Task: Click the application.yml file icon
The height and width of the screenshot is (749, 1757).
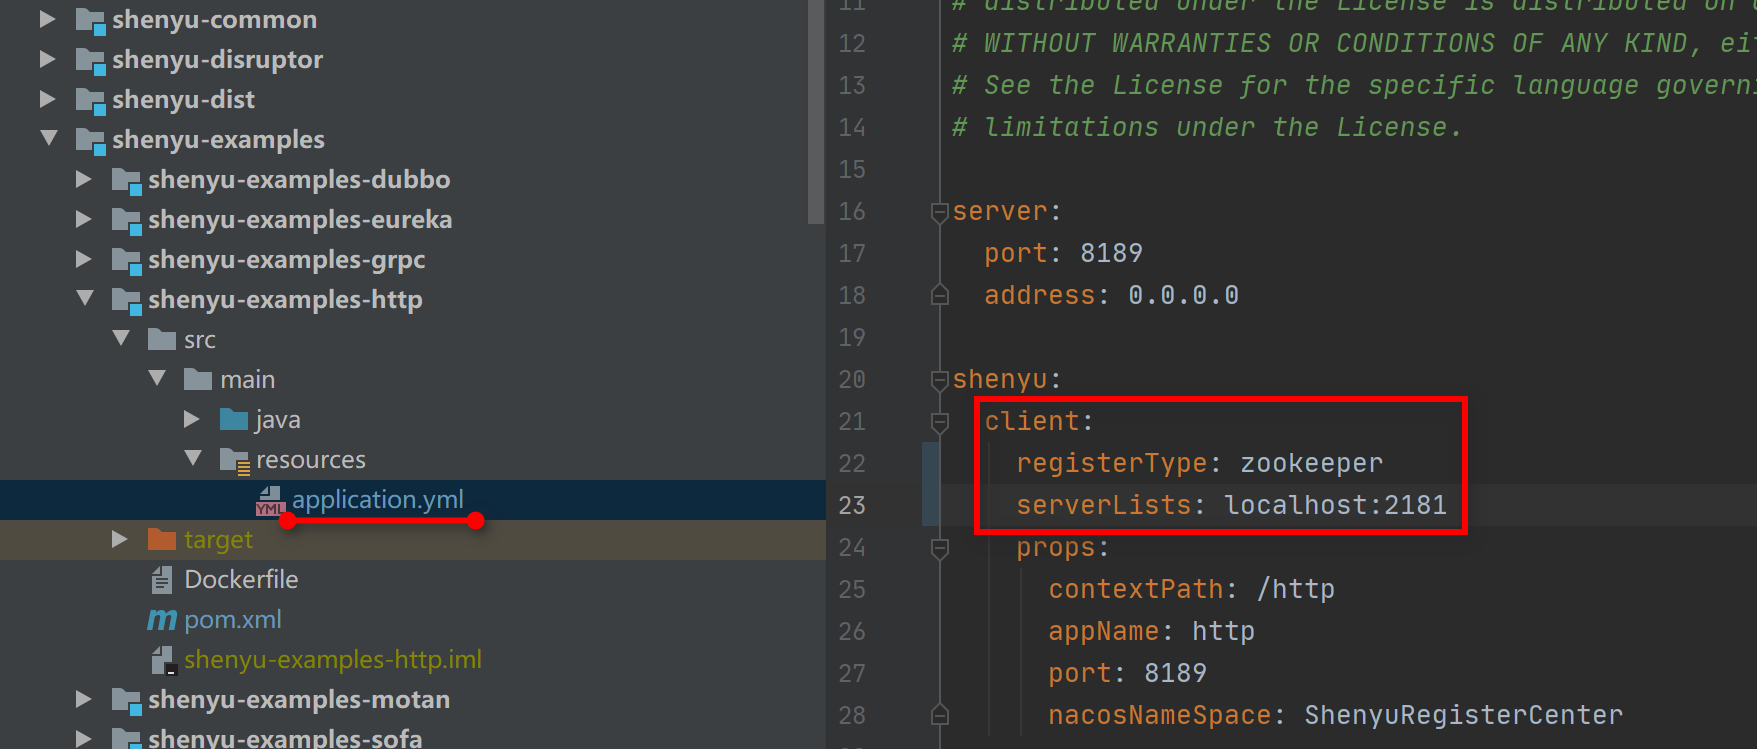Action: tap(270, 500)
